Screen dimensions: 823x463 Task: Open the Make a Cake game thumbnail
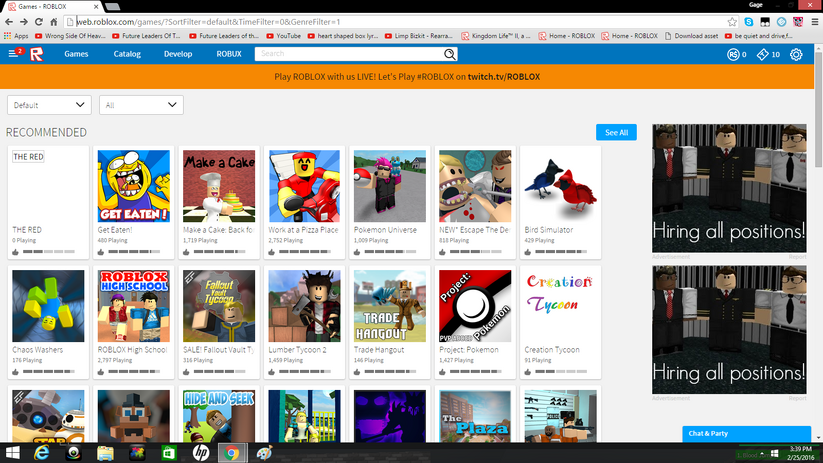click(x=219, y=186)
